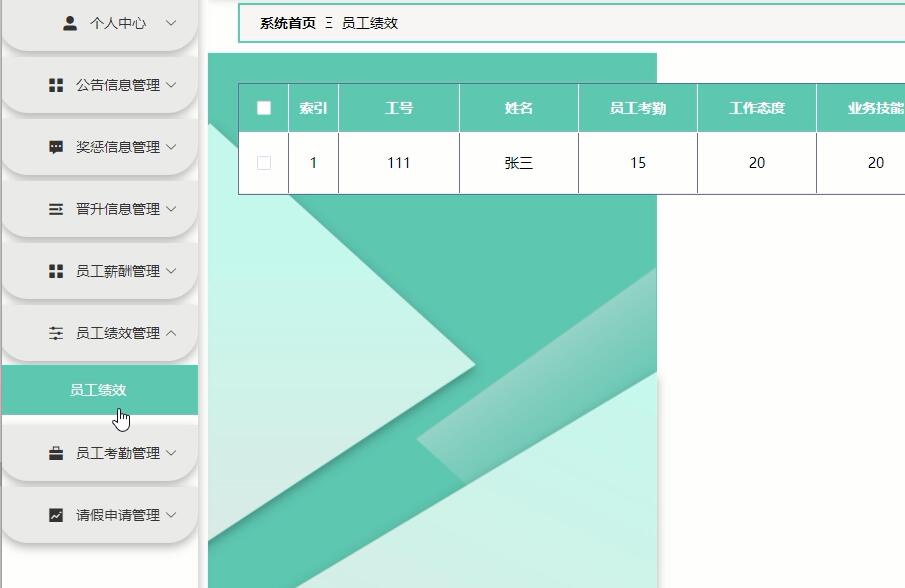This screenshot has height=588, width=905.
Task: Expand the 员工考勤管理 menu section
Action: pos(115,452)
